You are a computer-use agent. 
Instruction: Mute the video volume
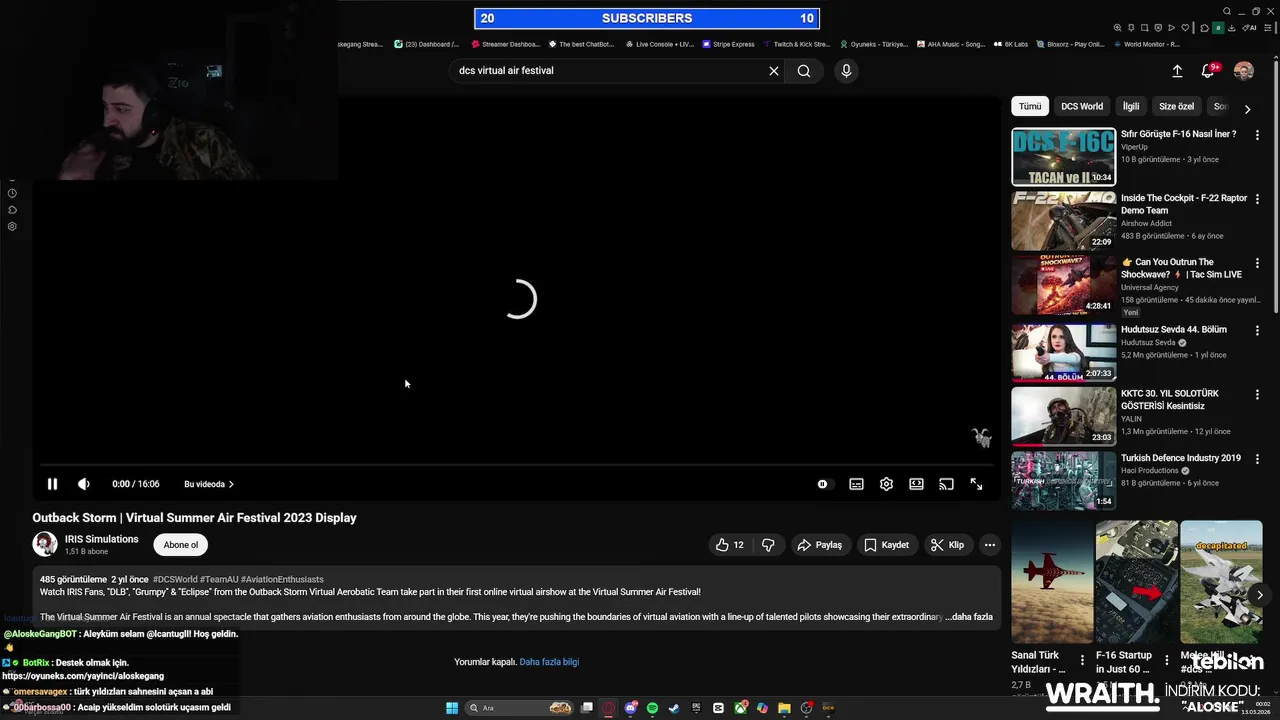click(x=84, y=484)
